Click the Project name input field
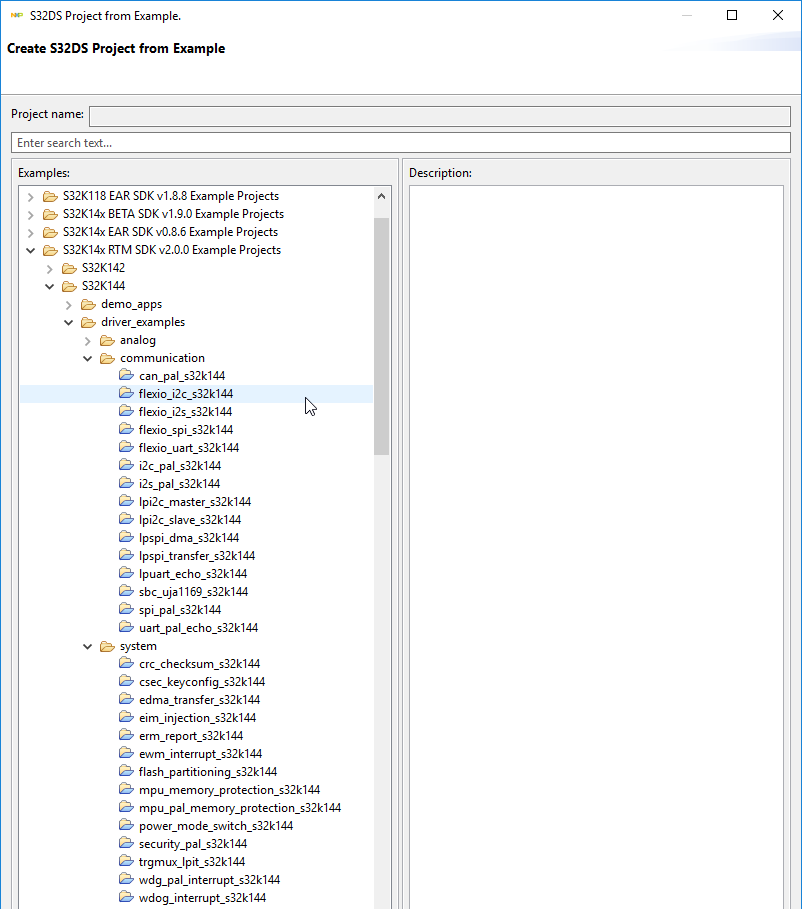The image size is (802, 909). pyautogui.click(x=440, y=116)
